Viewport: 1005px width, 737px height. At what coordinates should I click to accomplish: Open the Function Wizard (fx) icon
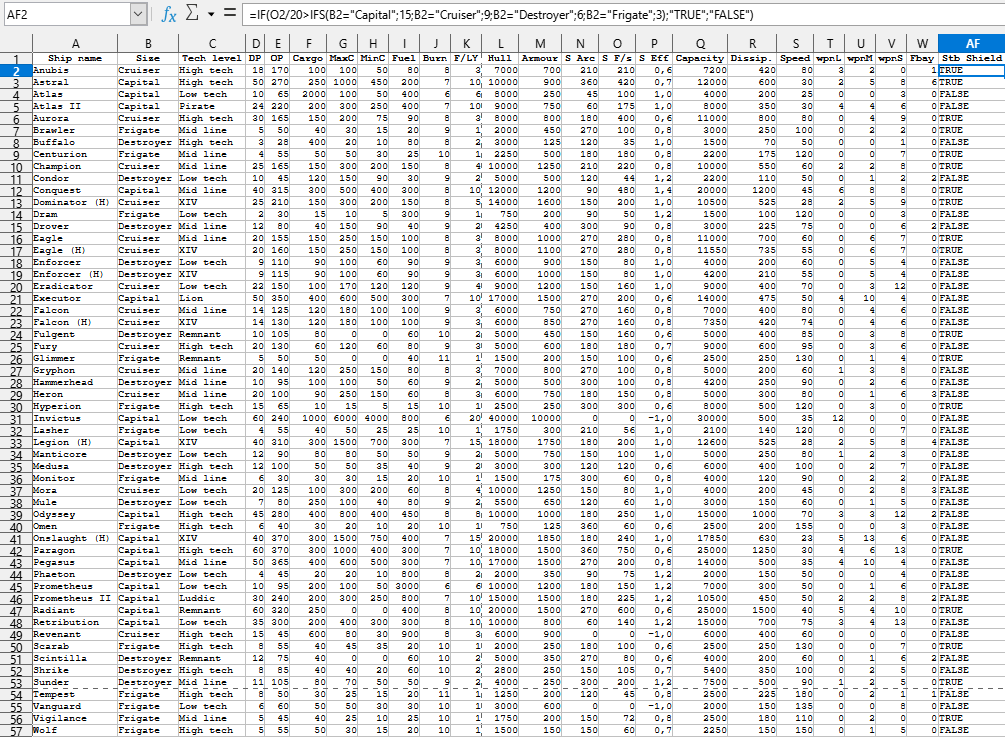169,14
